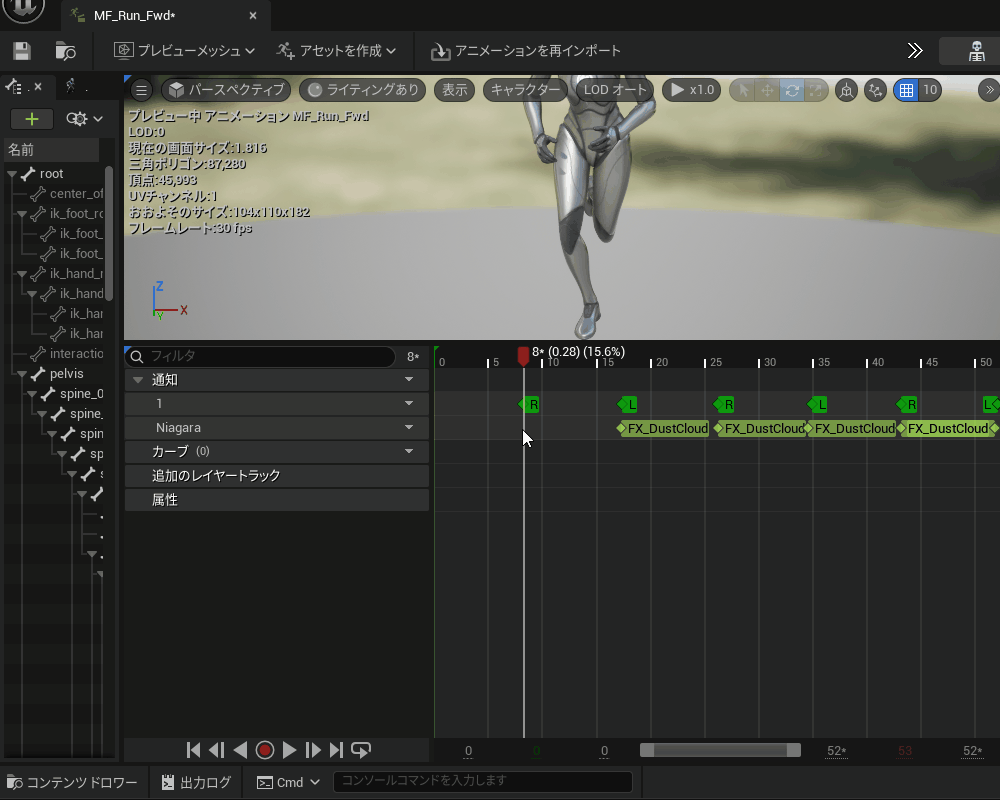Select the translate move tool
The height and width of the screenshot is (800, 1000).
(767, 90)
